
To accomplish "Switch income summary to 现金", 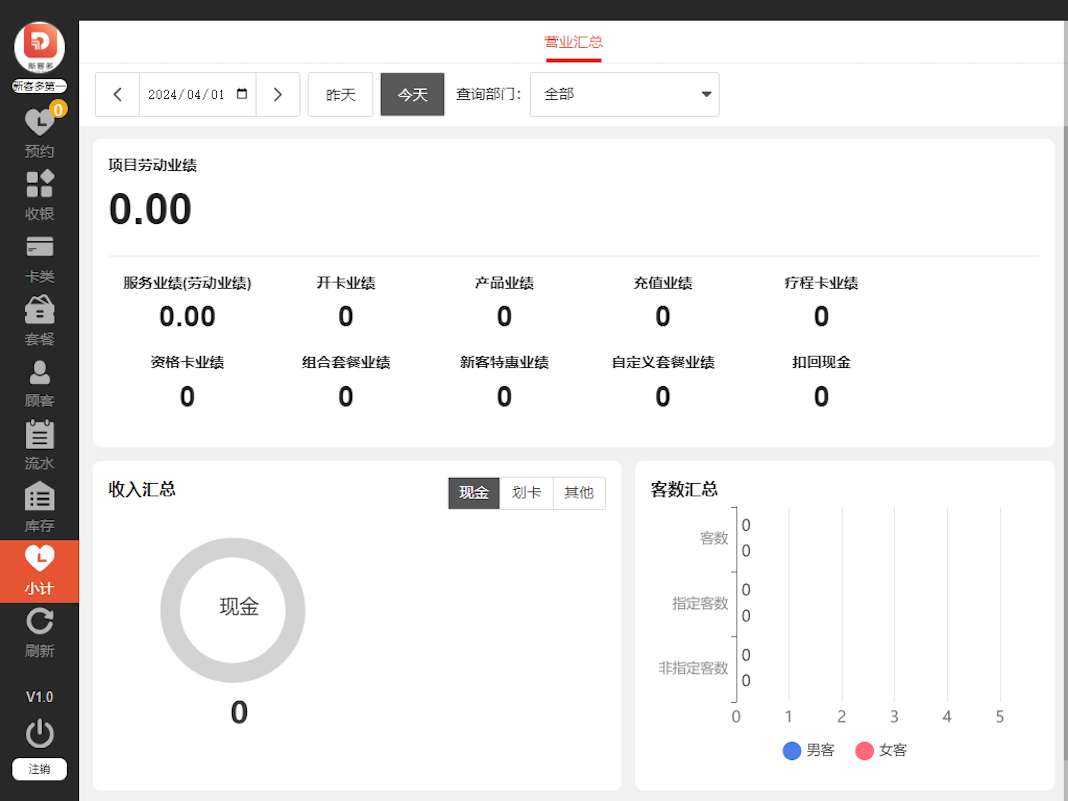I will tap(474, 492).
